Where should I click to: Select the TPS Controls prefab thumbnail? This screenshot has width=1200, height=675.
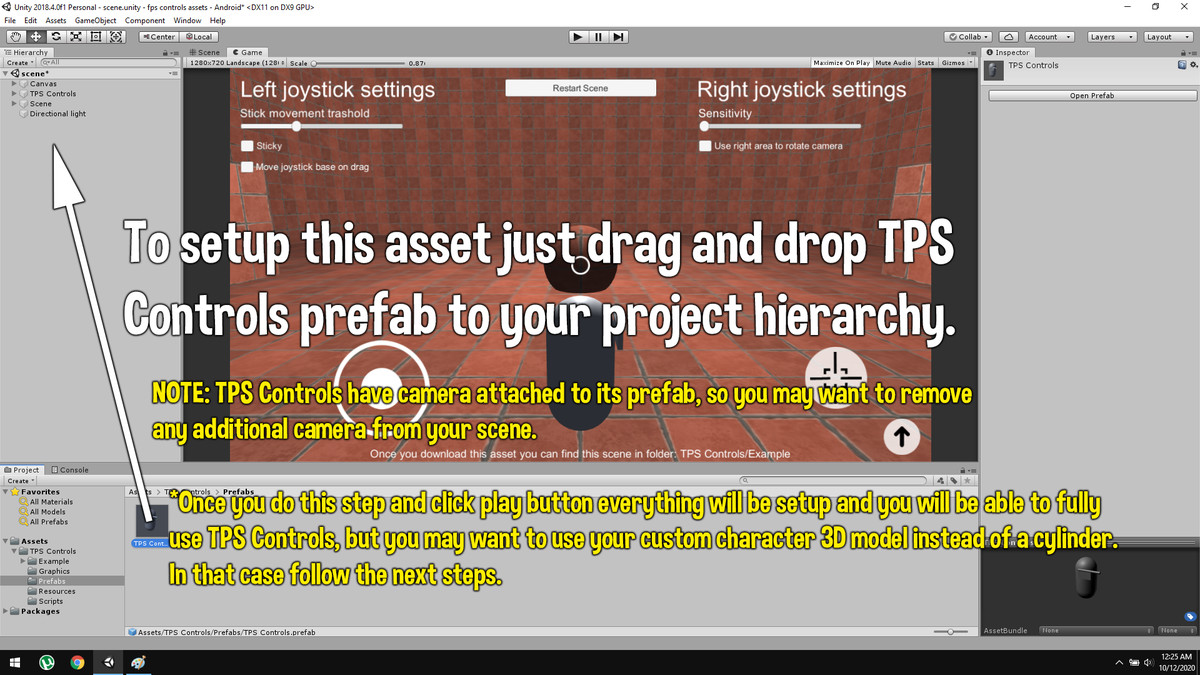[x=151, y=520]
